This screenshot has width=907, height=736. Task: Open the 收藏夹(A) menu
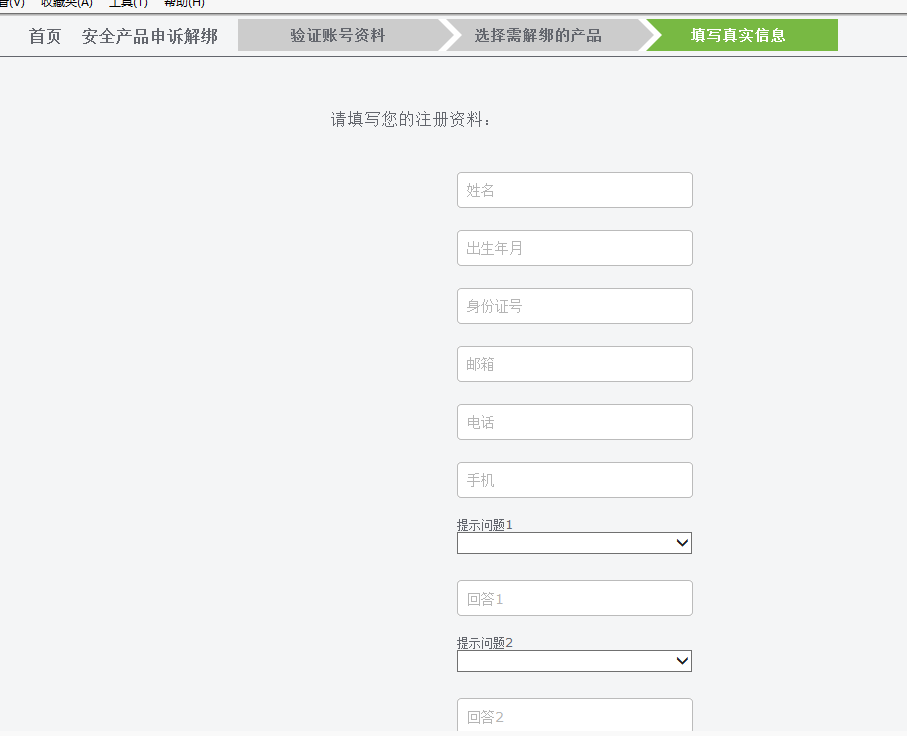66,3
